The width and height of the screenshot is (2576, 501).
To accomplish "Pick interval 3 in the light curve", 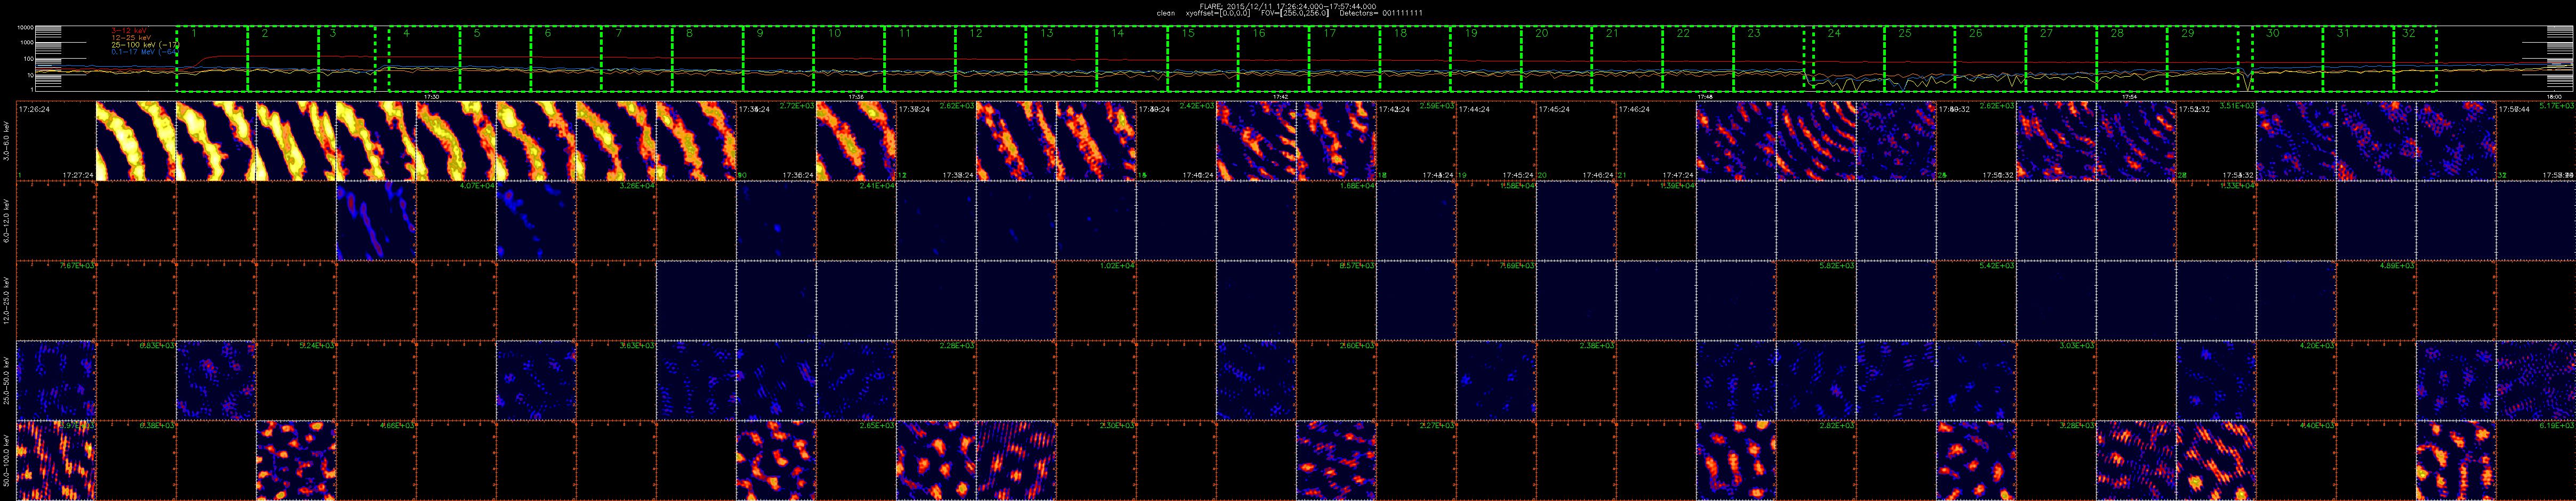I will click(334, 33).
